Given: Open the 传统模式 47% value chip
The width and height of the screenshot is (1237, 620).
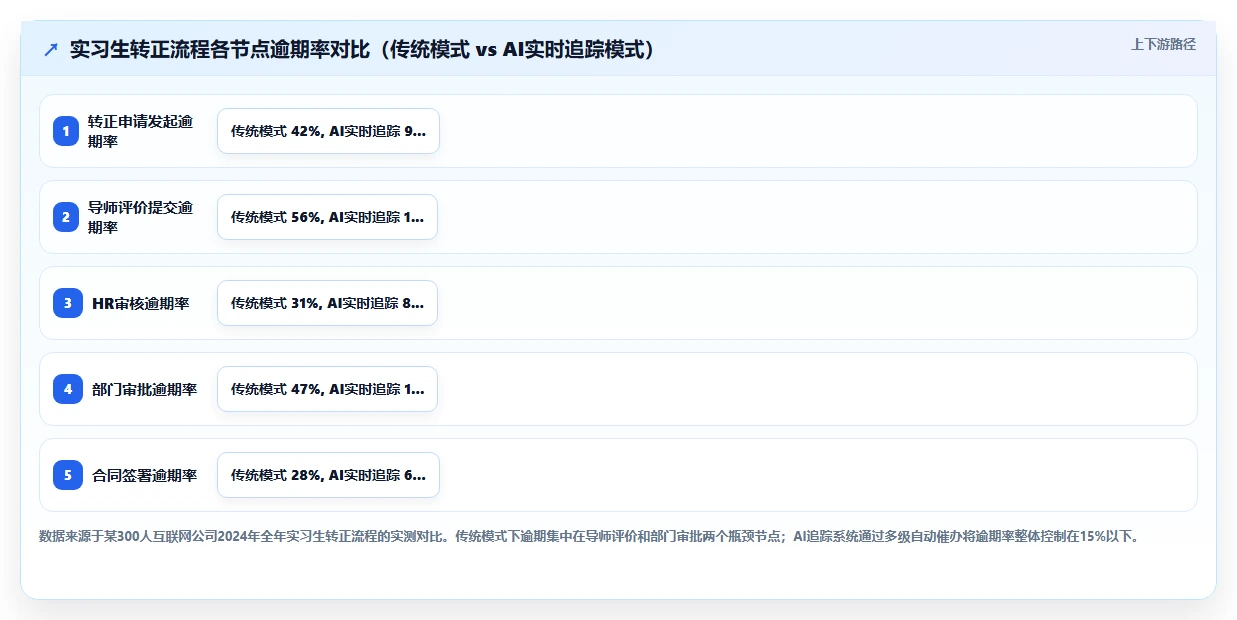Looking at the screenshot, I should pyautogui.click(x=327, y=389).
